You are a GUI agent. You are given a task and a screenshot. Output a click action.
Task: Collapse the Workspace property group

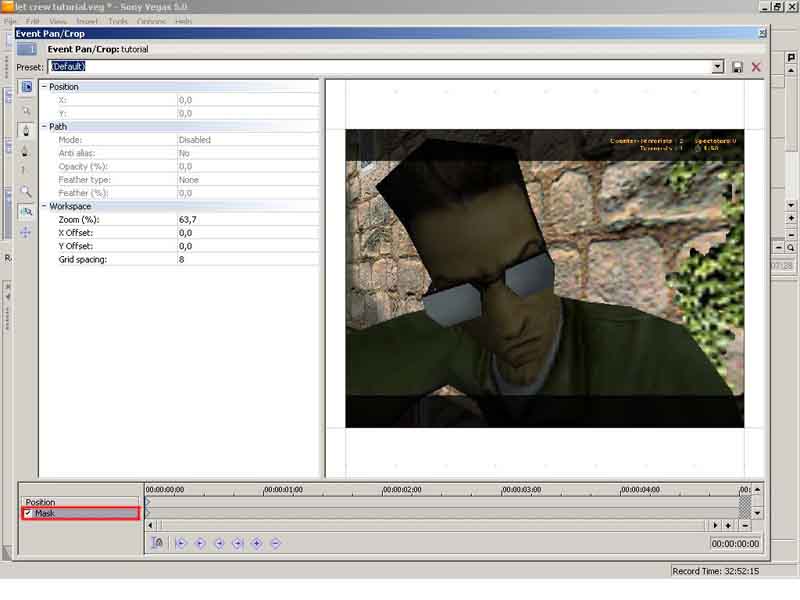tap(44, 206)
